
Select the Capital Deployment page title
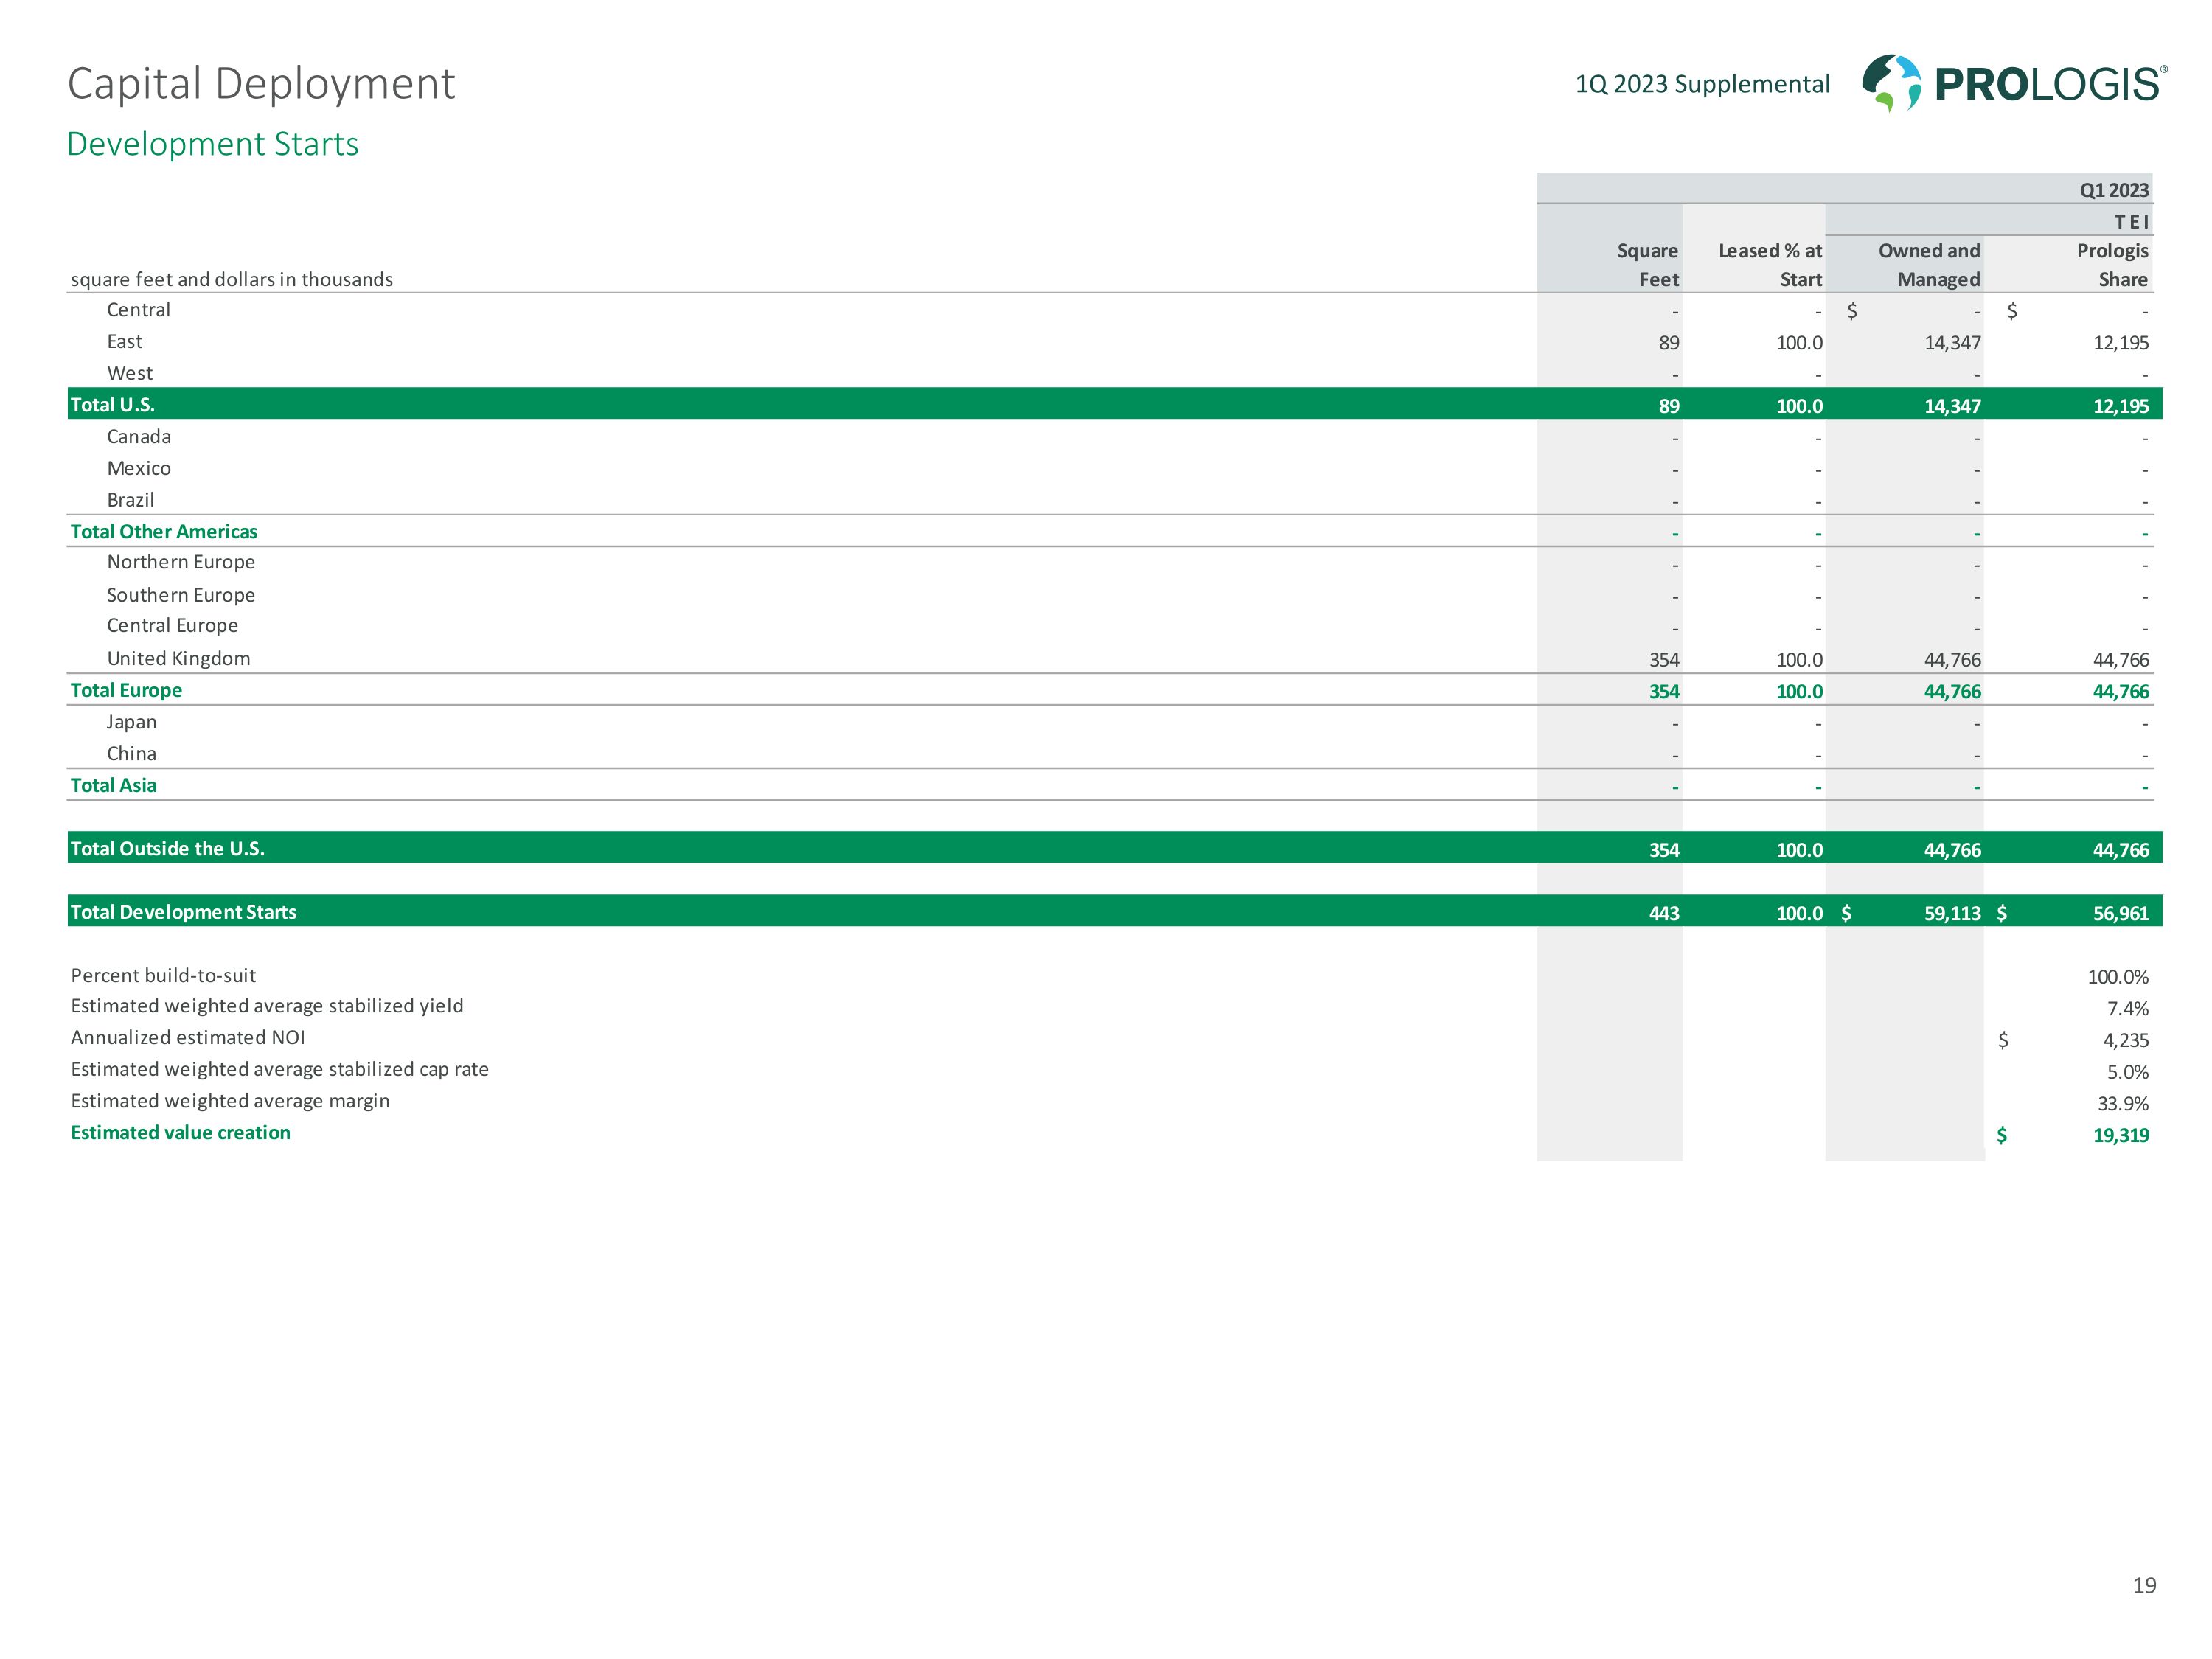261,84
